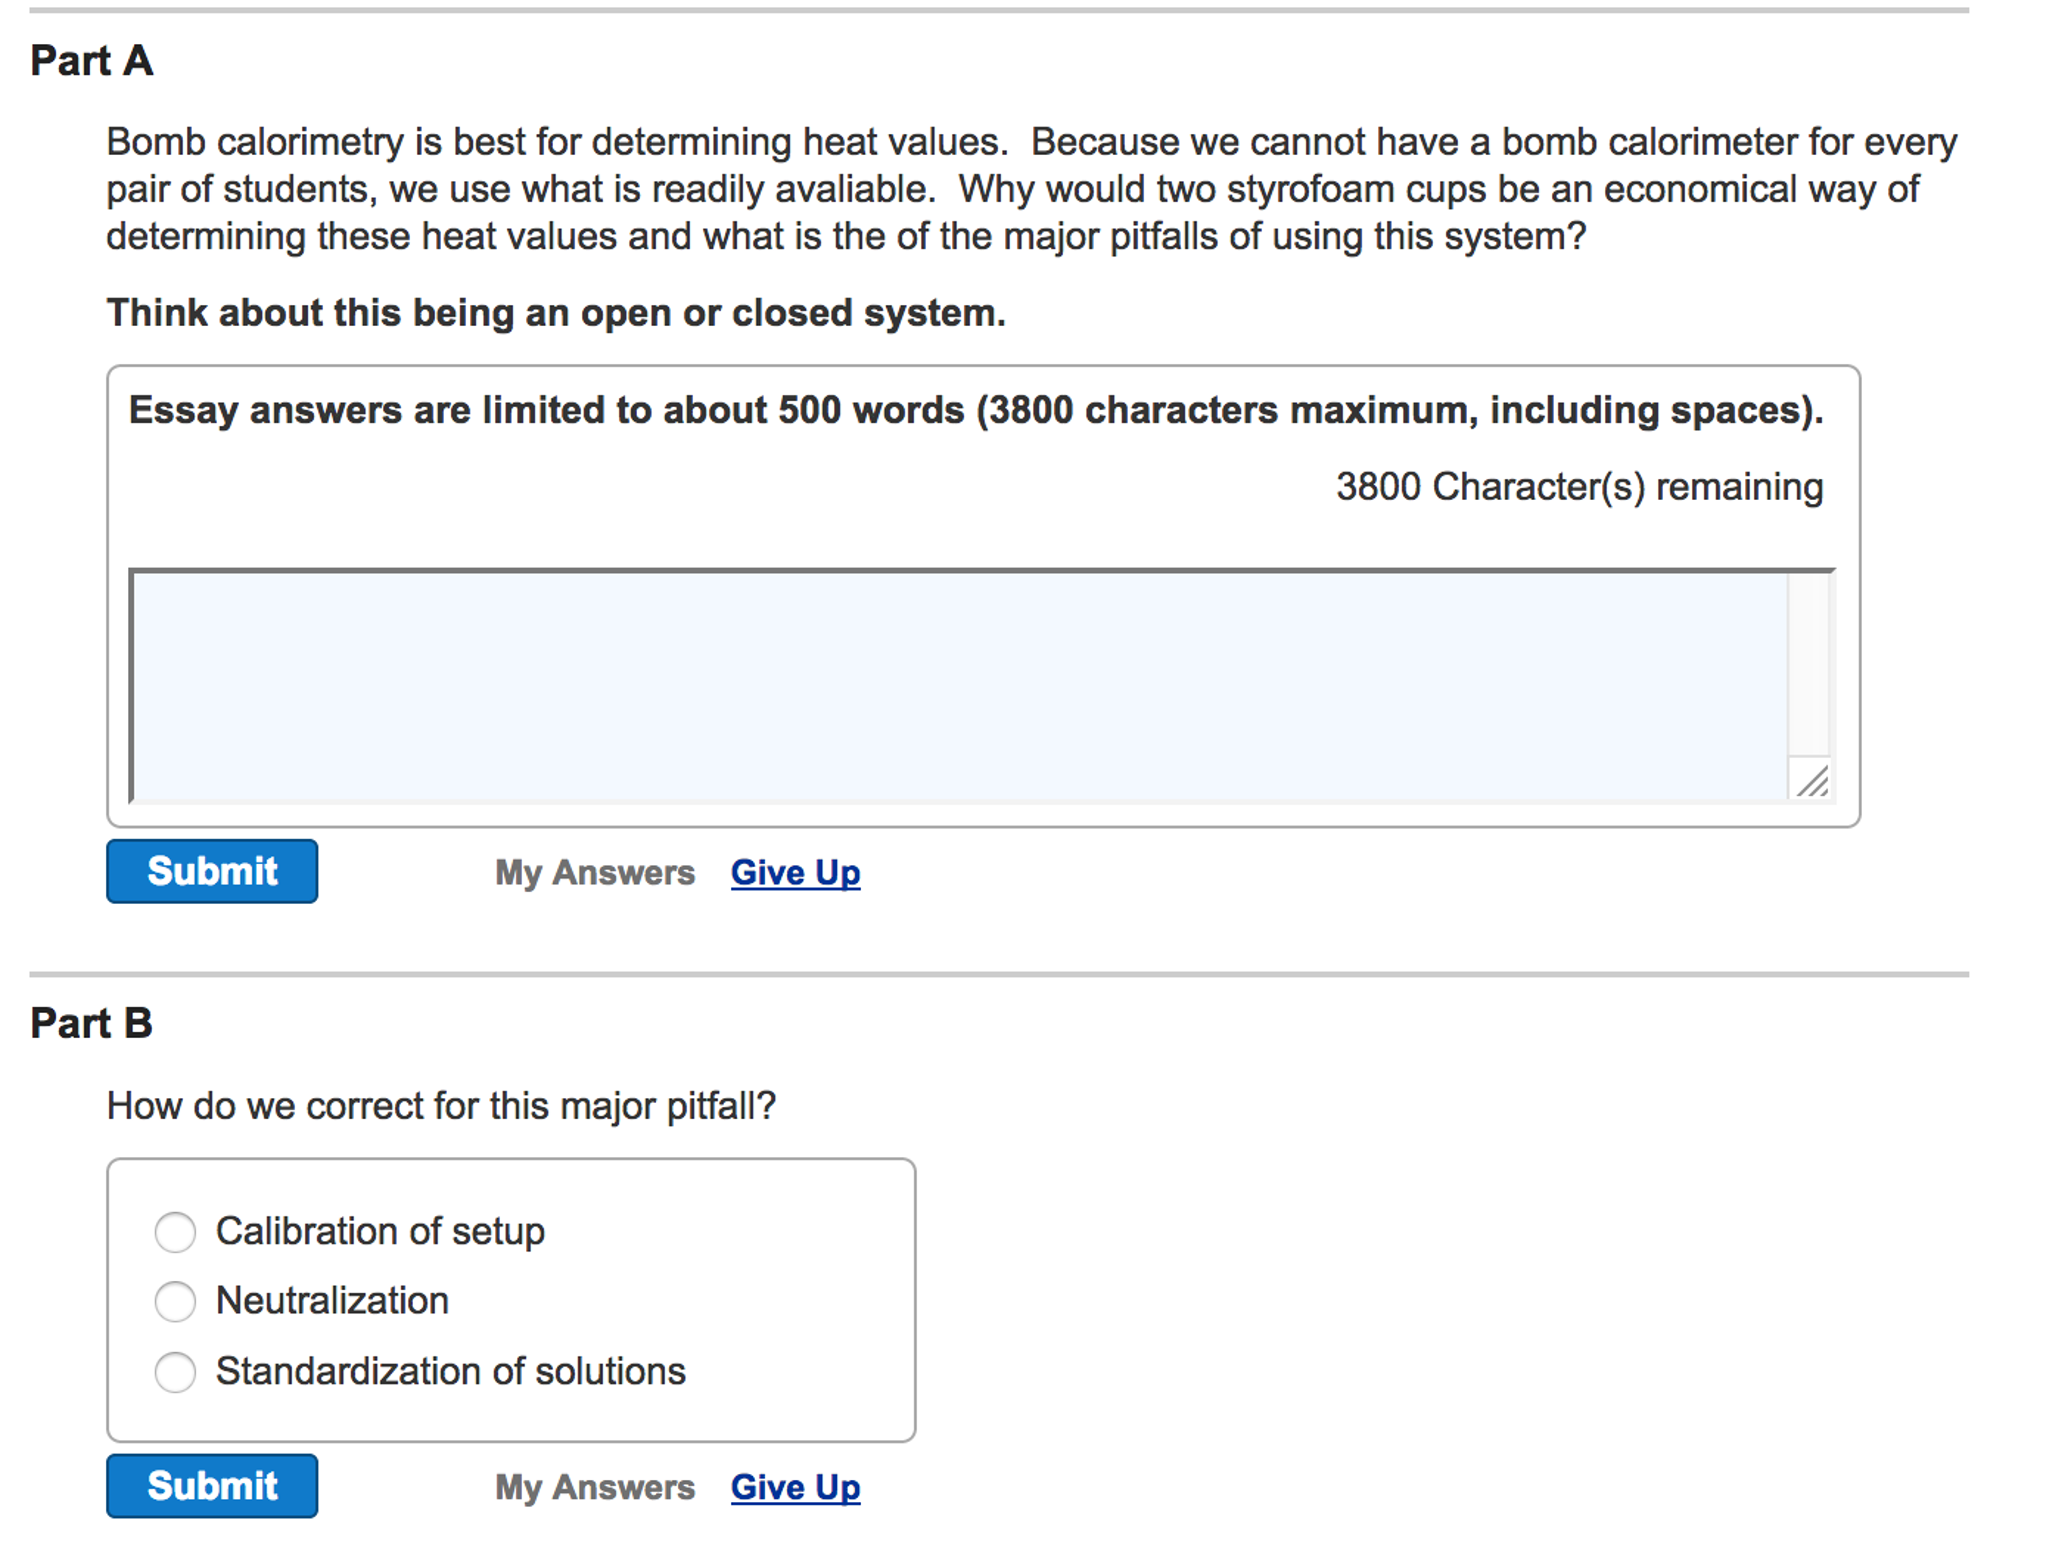Click the Part A heading
Viewport: 2046px width, 1545px height.
pyautogui.click(x=91, y=61)
